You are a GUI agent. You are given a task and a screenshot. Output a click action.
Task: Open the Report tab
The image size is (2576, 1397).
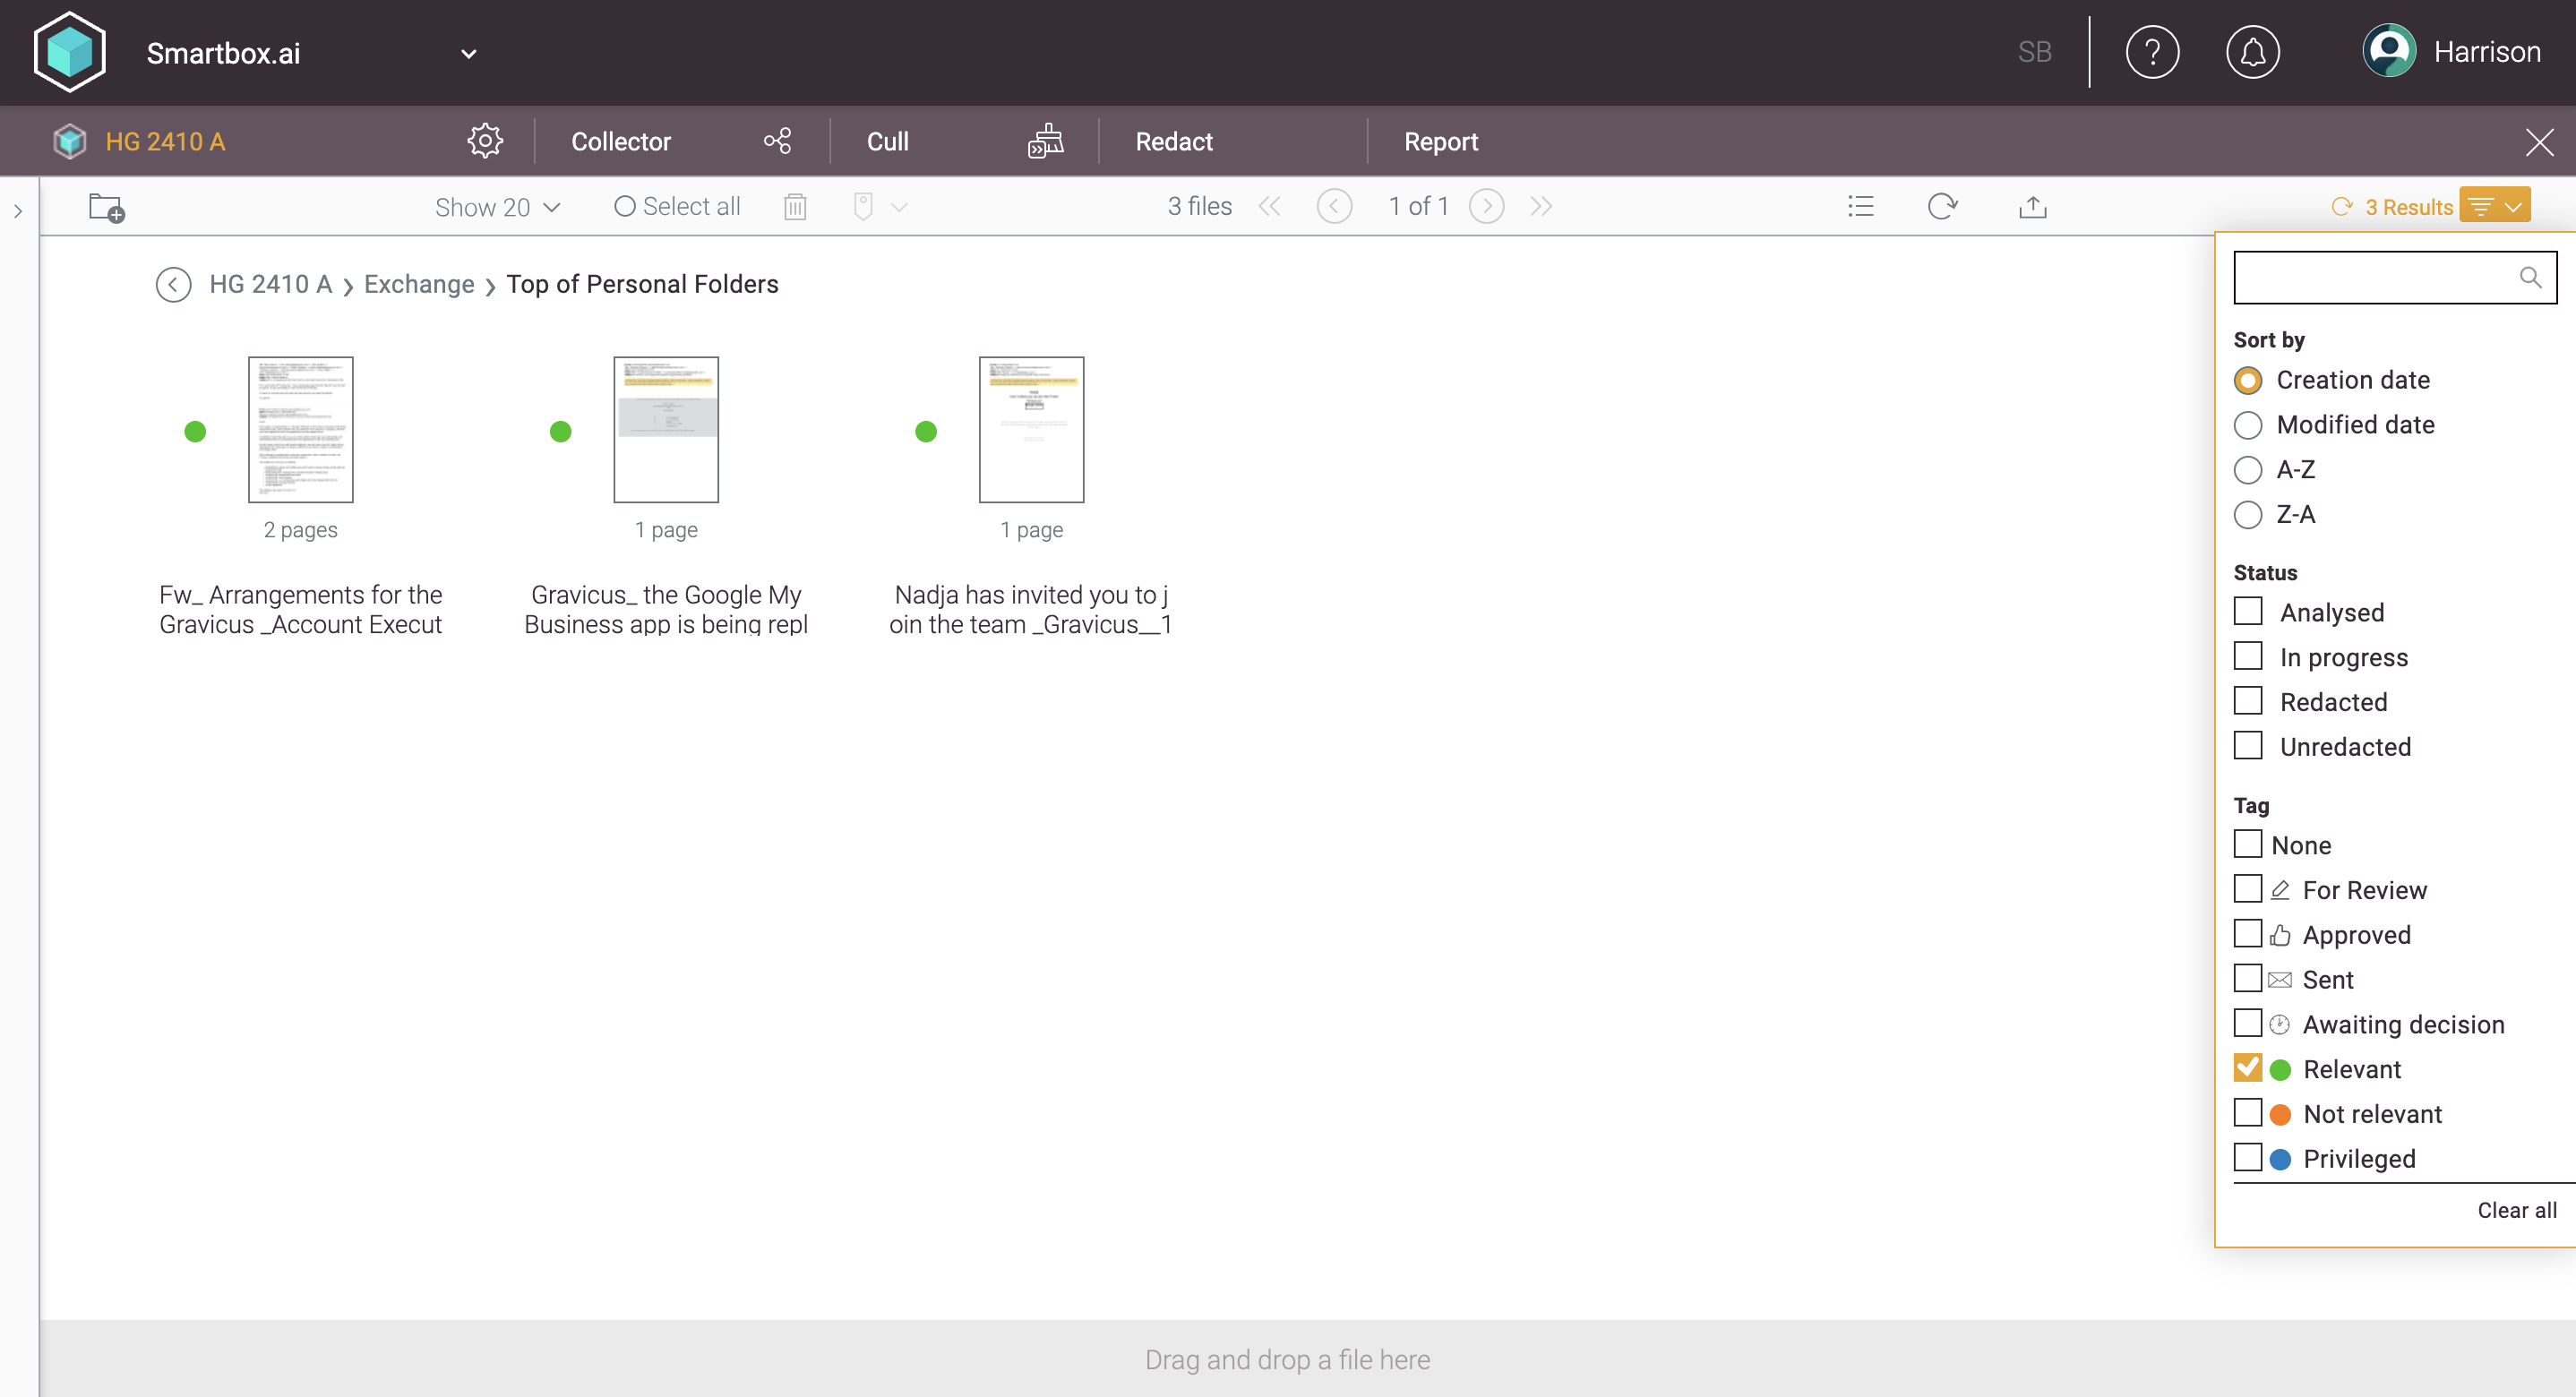[1440, 141]
